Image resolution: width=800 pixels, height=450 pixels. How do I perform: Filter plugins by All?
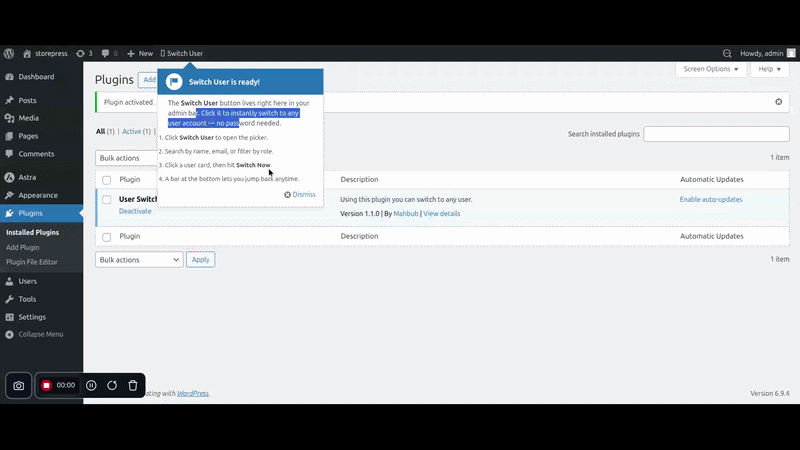[x=100, y=132]
